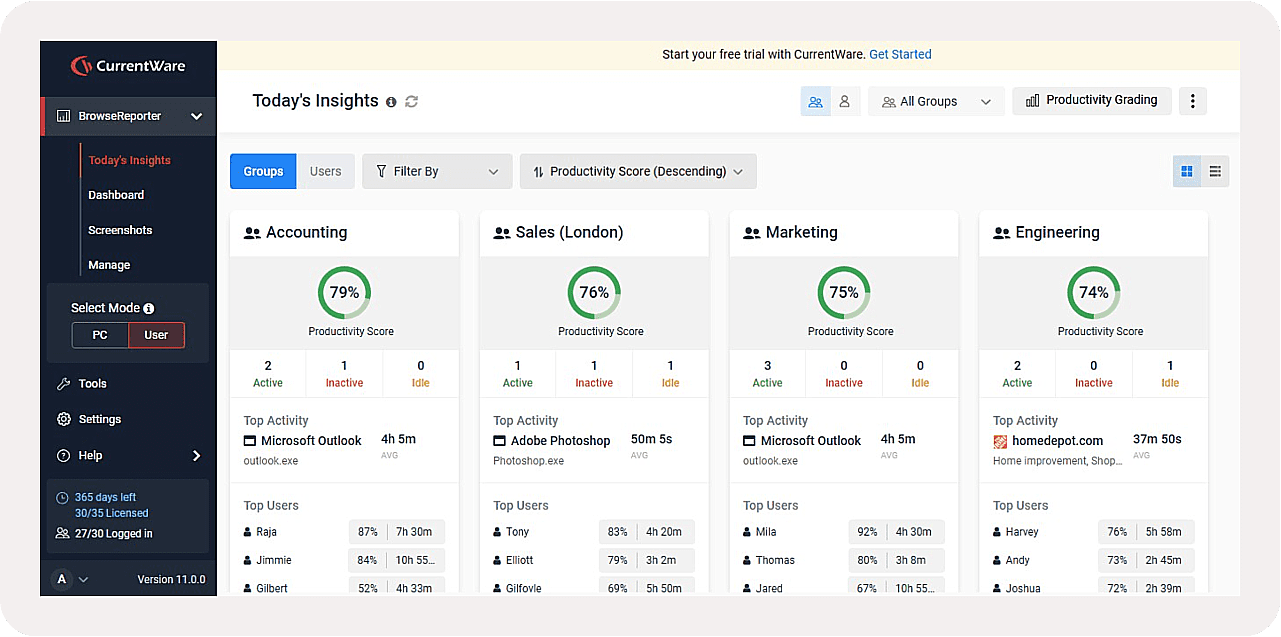Click the Select Mode info icon
The width and height of the screenshot is (1281, 637).
(x=149, y=309)
